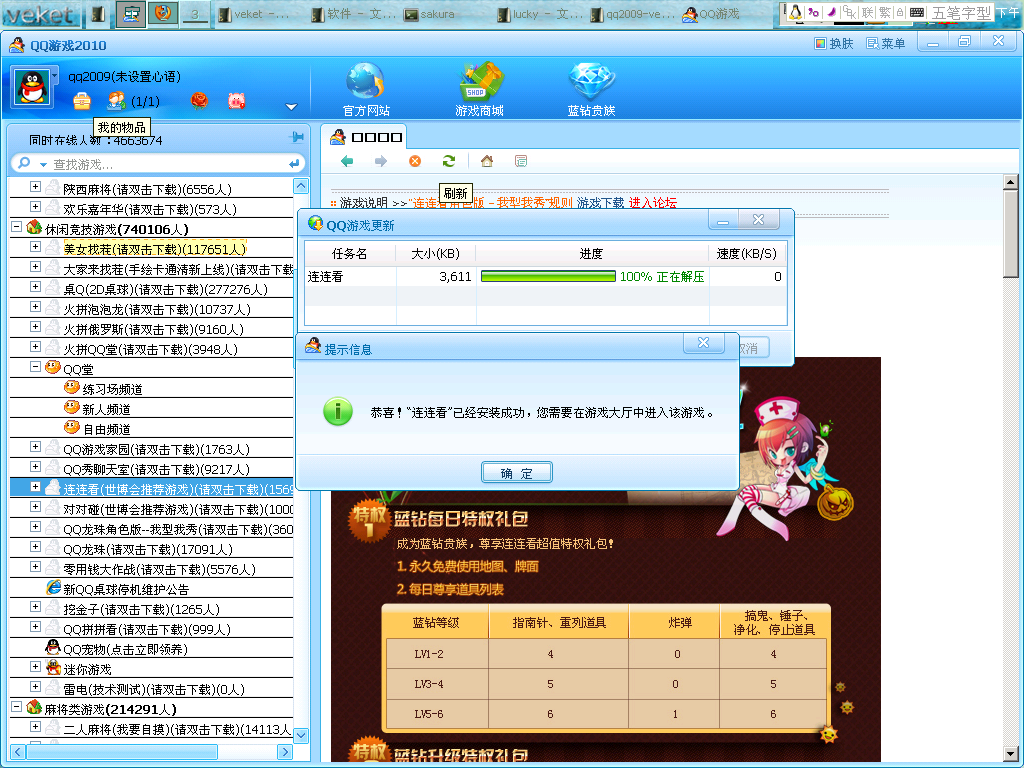This screenshot has width=1024, height=768.
Task: Click the 规则 link
Action: pos(560,203)
